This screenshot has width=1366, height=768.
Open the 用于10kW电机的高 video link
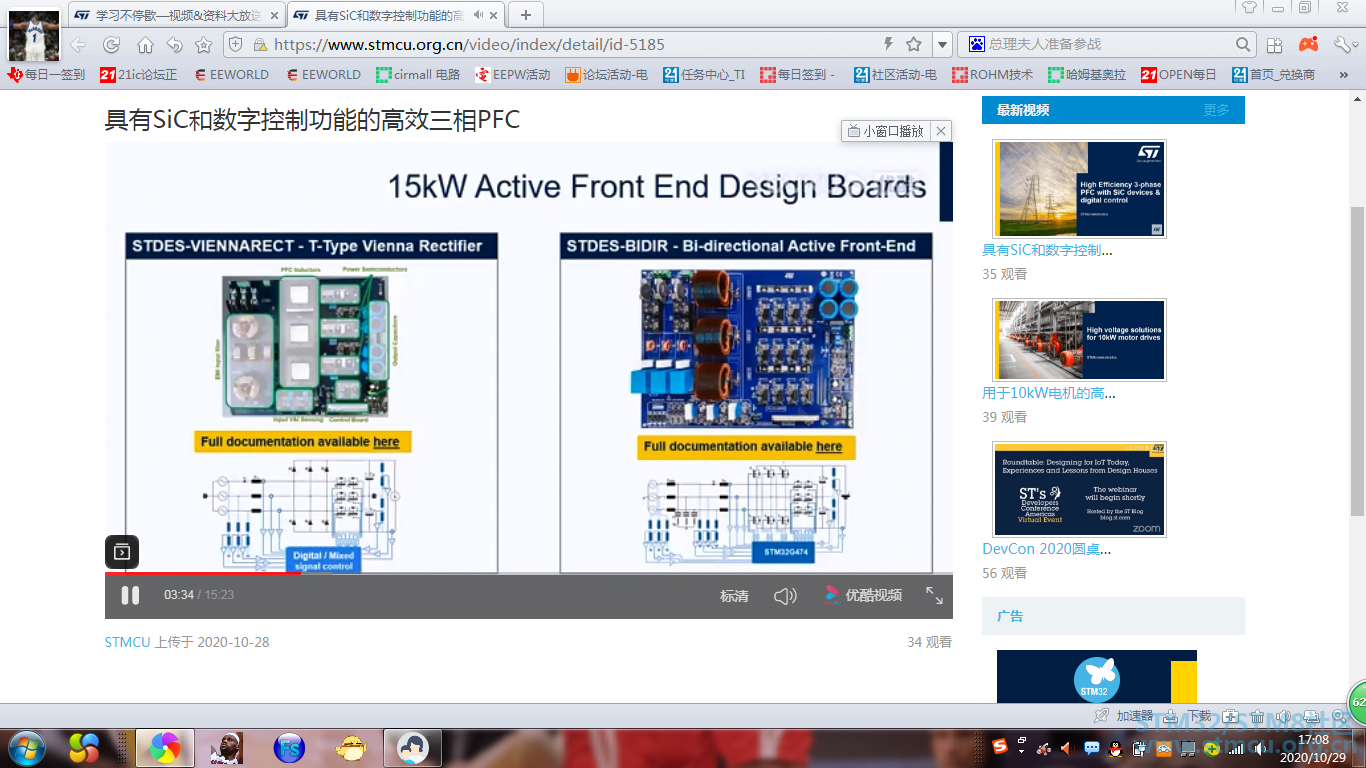tap(1049, 393)
